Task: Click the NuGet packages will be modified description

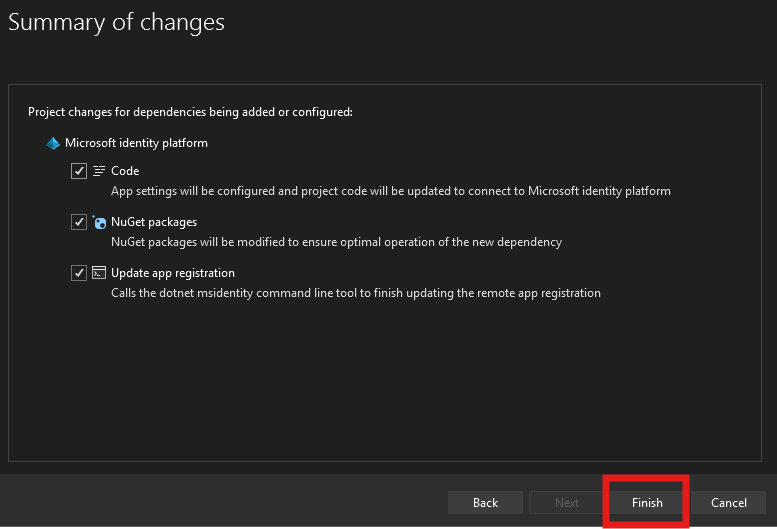Action: coord(336,241)
